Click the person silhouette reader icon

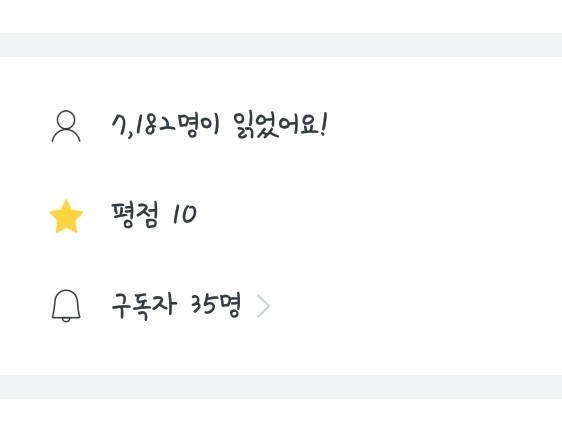(66, 126)
